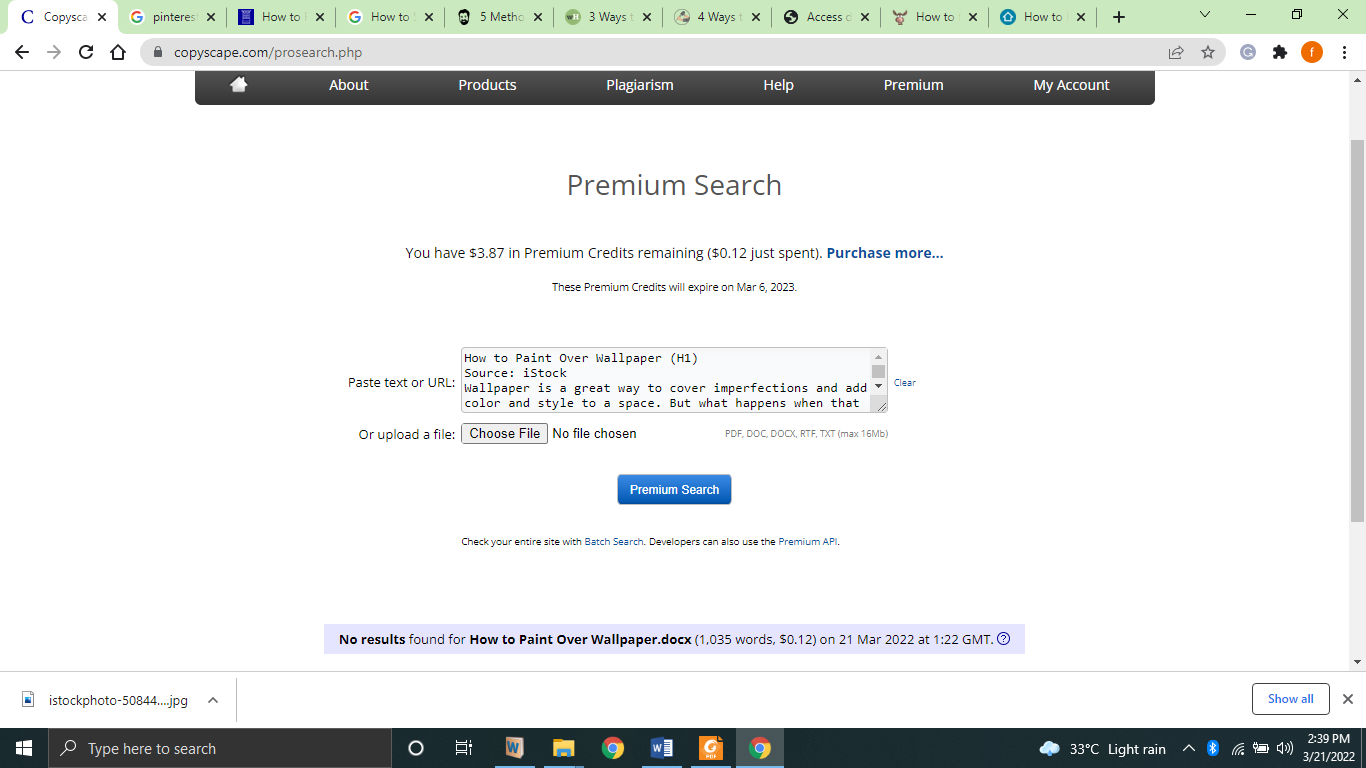Reload the page with the refresh icon

point(86,52)
